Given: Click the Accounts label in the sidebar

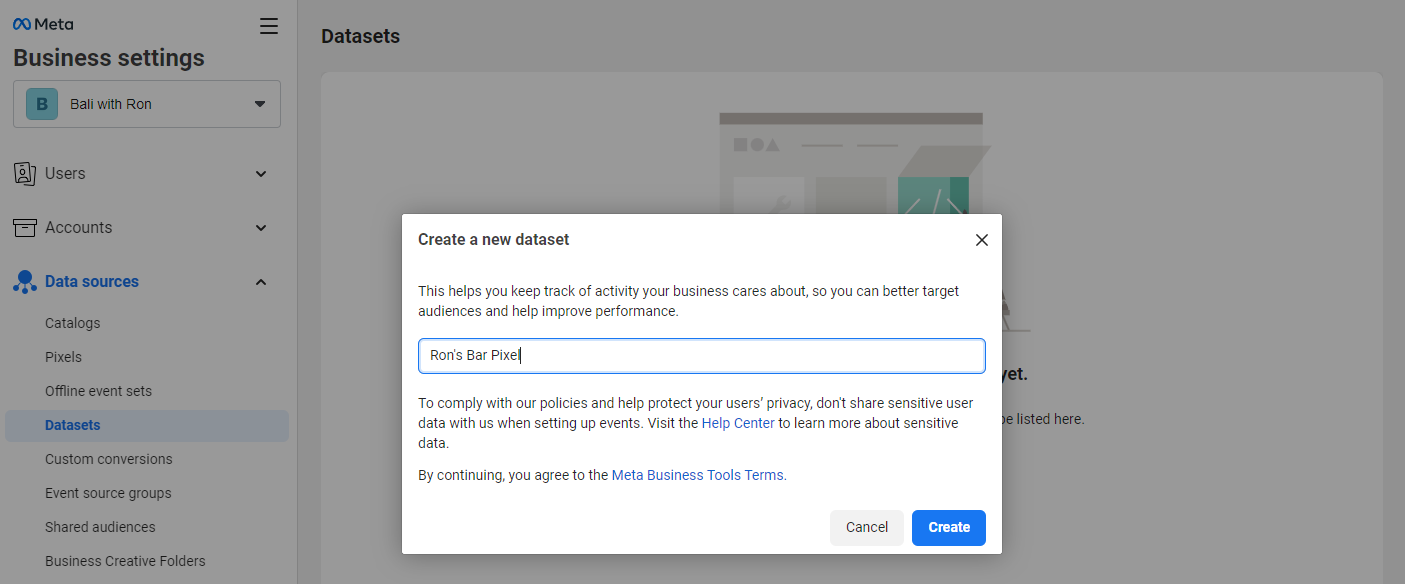Looking at the screenshot, I should click(79, 228).
